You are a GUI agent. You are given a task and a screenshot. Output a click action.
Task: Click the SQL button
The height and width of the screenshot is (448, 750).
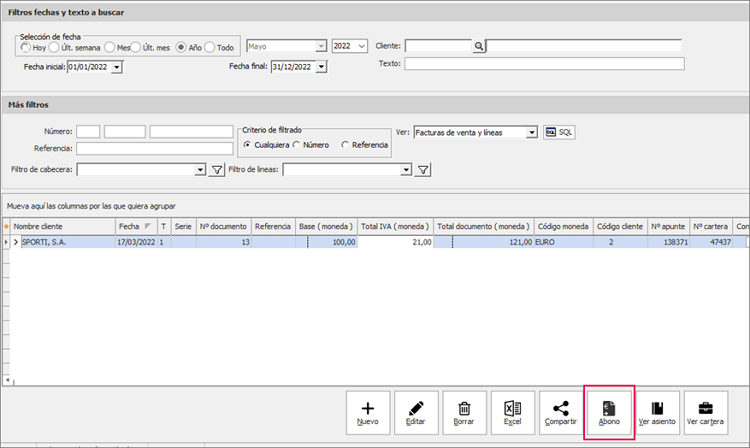pos(559,132)
